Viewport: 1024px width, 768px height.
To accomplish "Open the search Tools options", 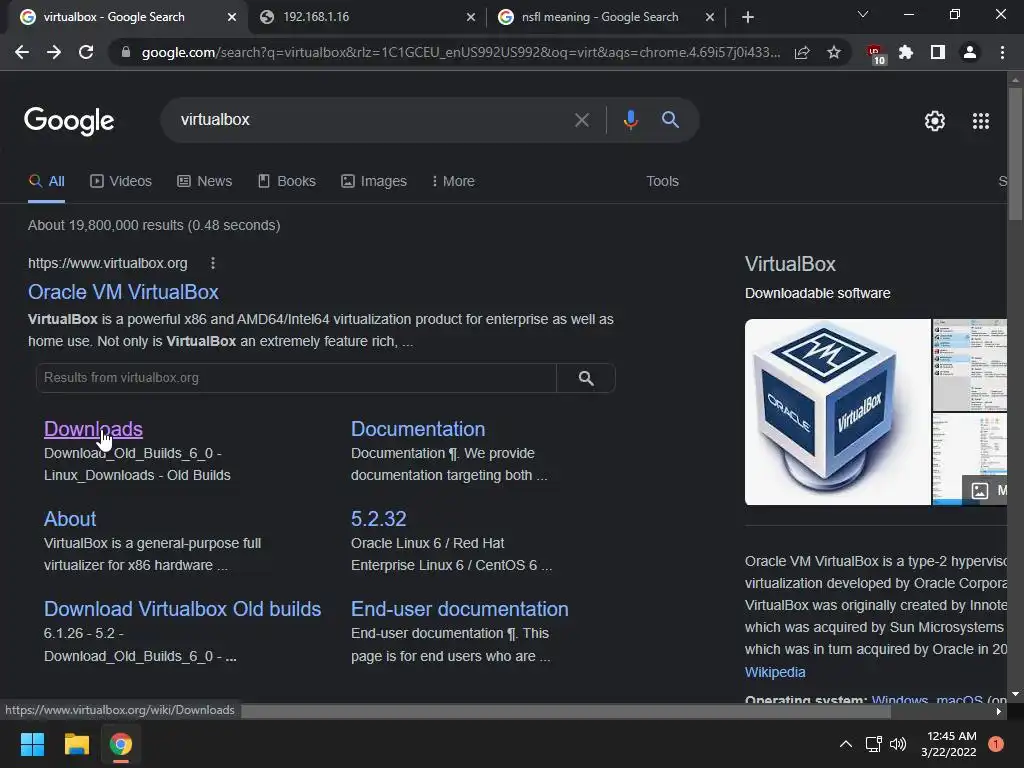I will click(x=662, y=182).
